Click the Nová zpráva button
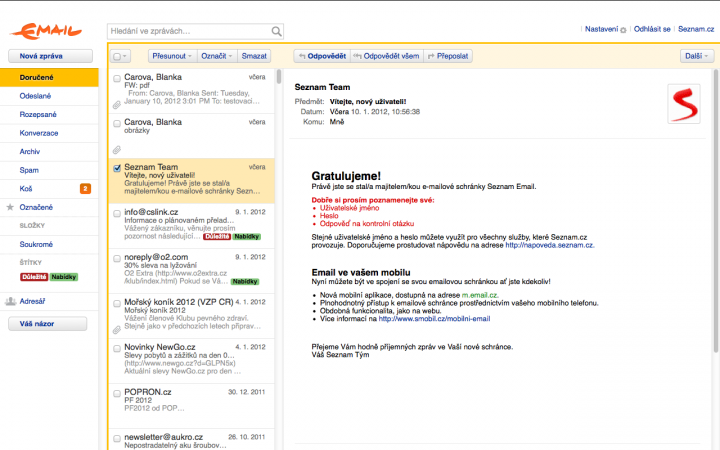This screenshot has width=720, height=450. pos(51,56)
